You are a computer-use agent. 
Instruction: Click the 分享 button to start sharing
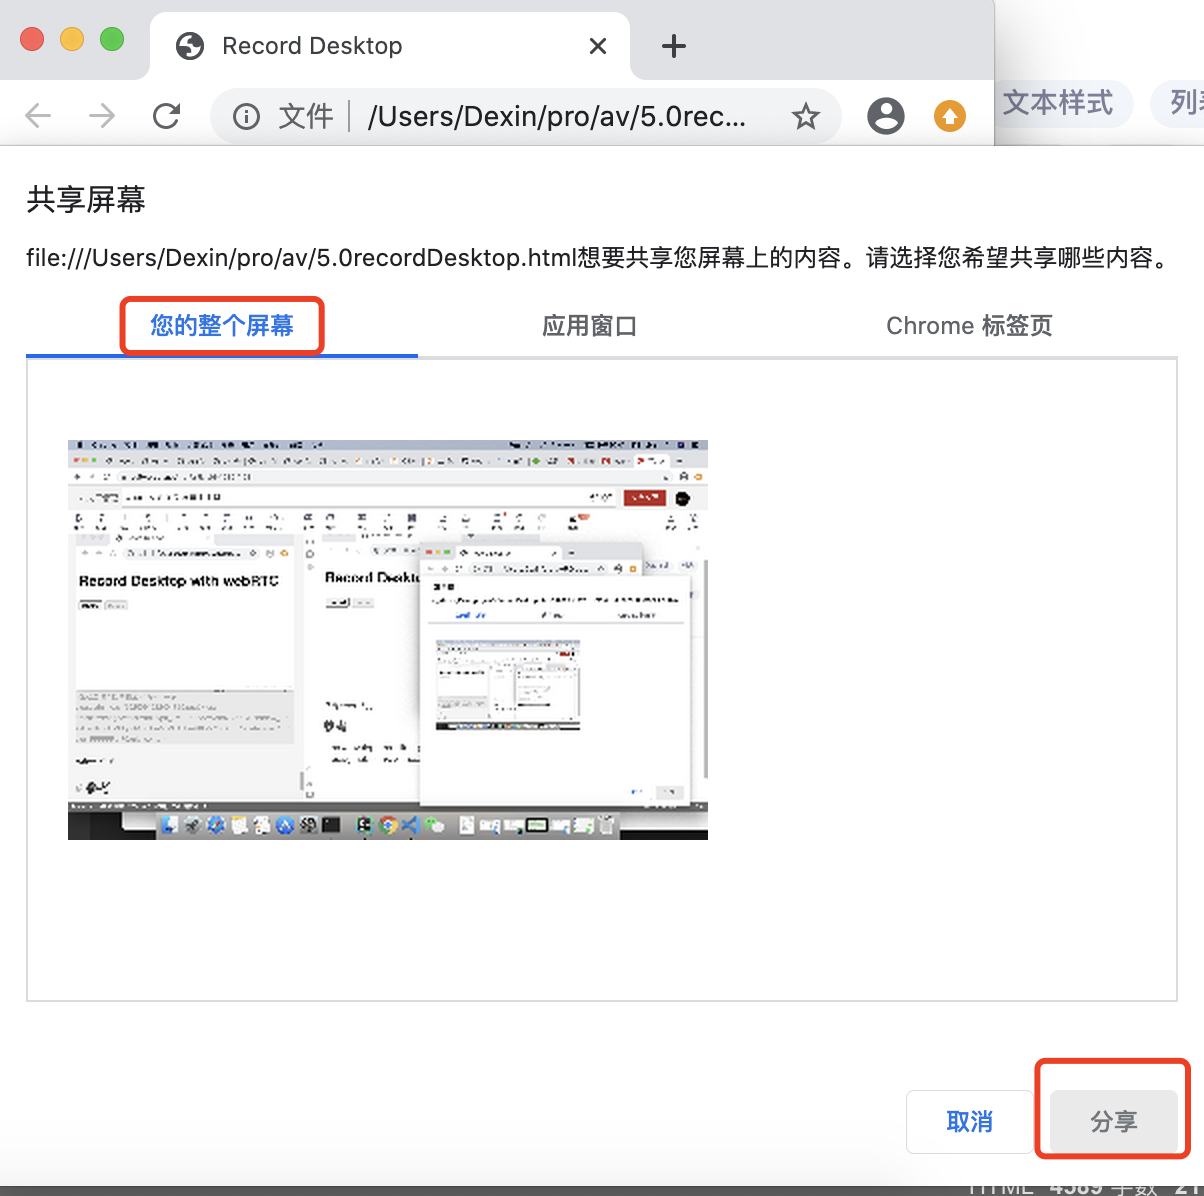[1113, 1121]
